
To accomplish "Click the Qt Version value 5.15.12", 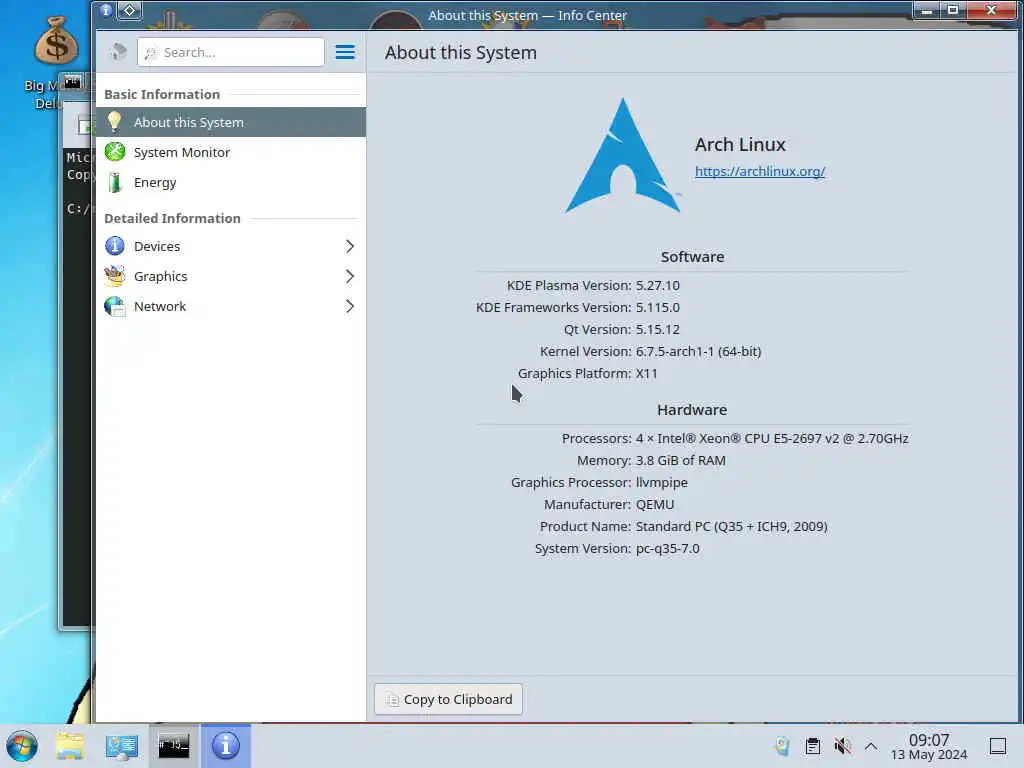I will click(x=658, y=329).
